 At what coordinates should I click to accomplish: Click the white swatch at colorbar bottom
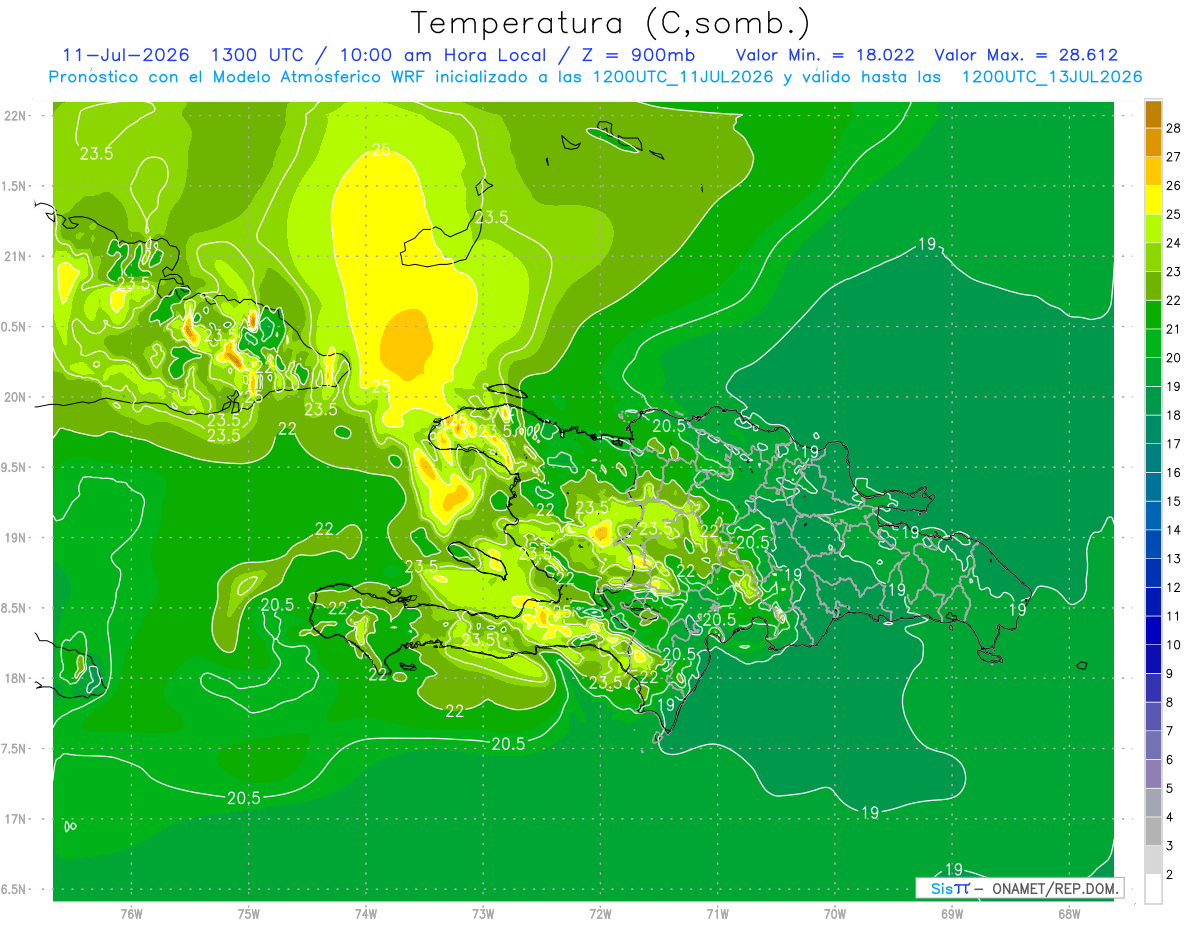[1153, 889]
